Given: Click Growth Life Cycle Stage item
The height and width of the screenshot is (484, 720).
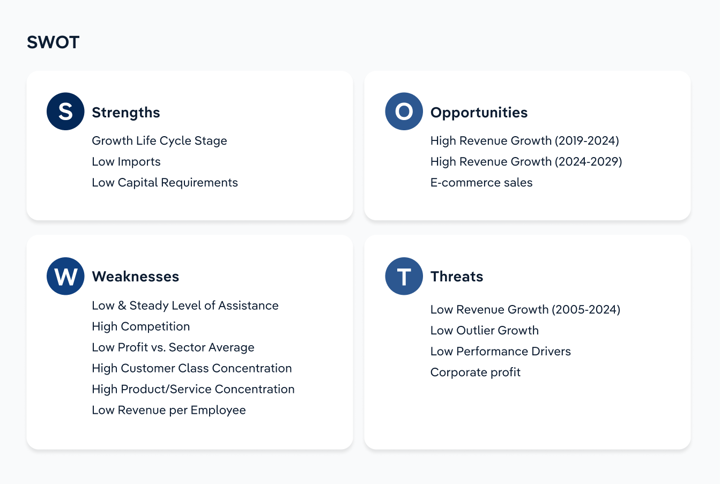Looking at the screenshot, I should tap(159, 141).
